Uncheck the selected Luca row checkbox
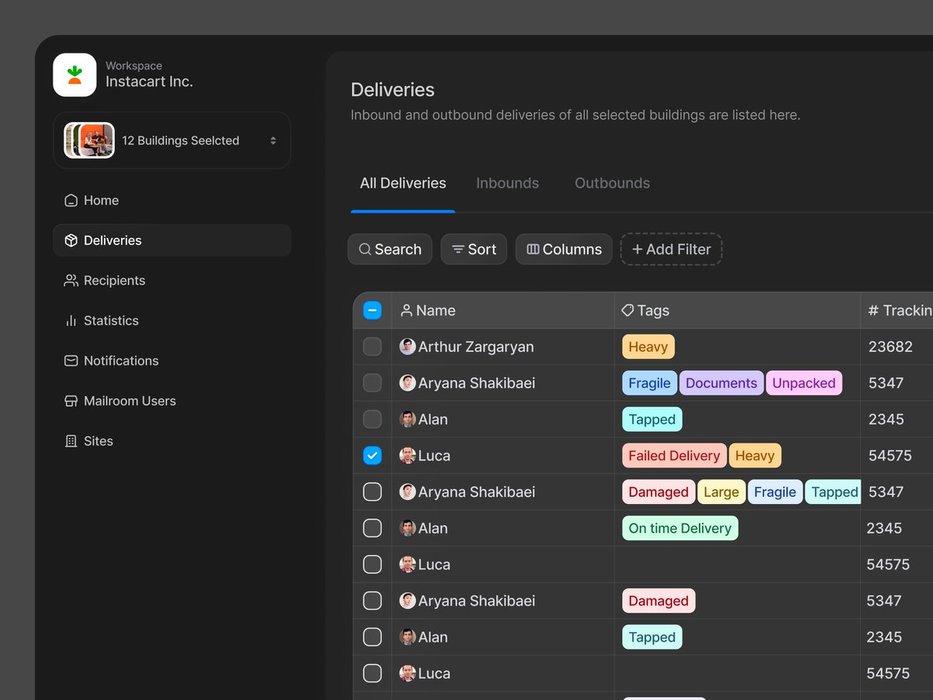This screenshot has height=700, width=933. coord(372,455)
